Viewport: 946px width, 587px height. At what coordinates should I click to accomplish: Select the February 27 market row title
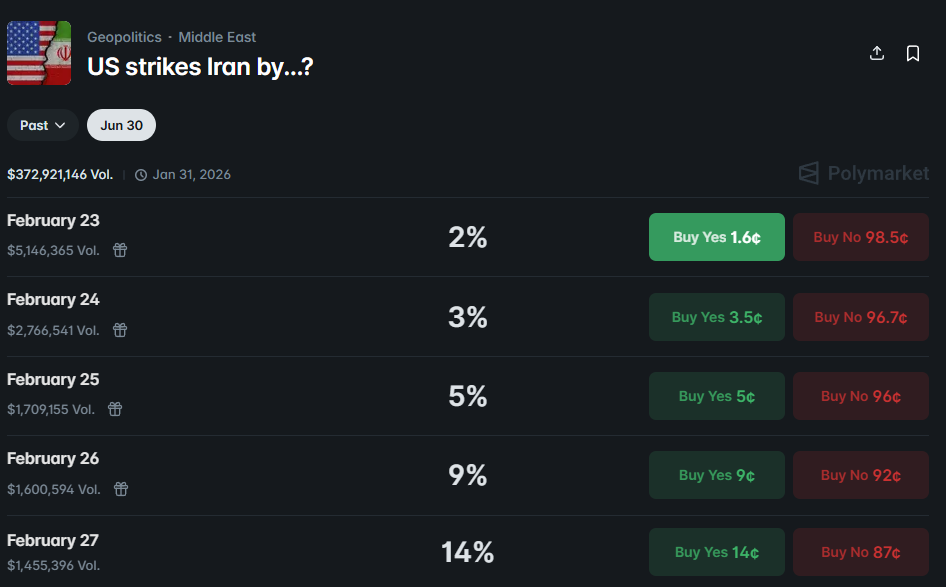(x=53, y=540)
